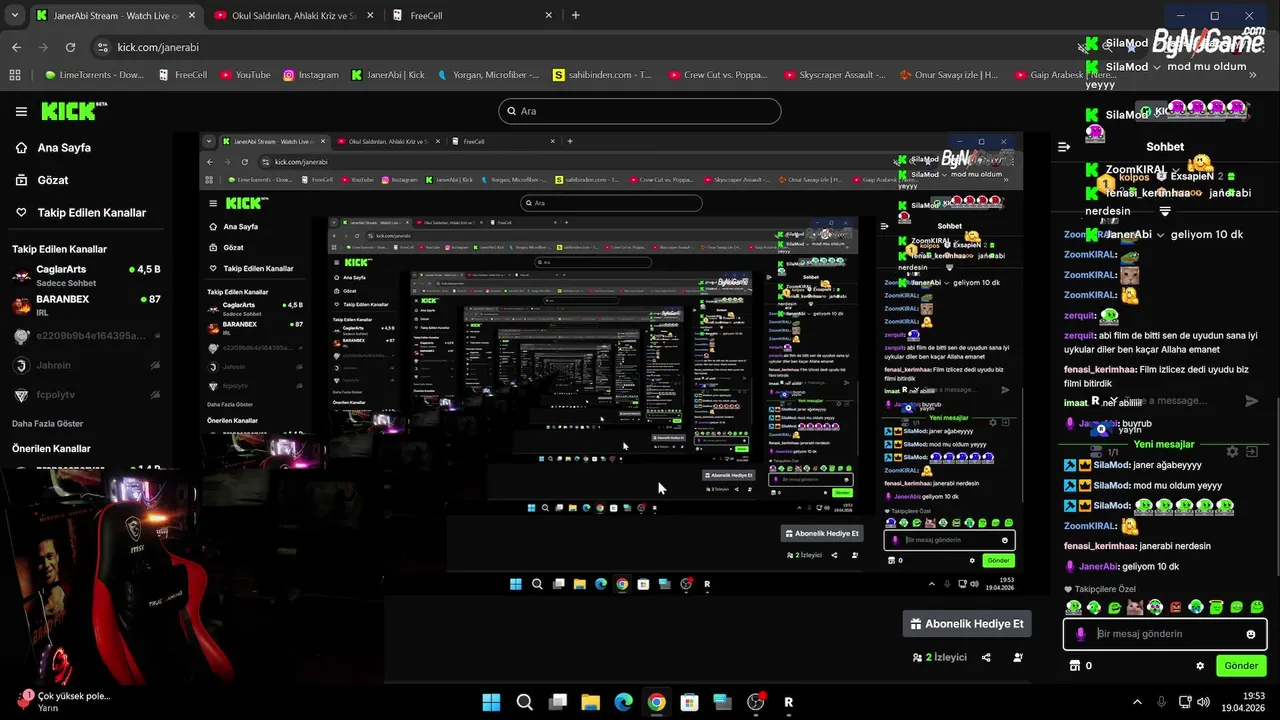
Task: Click the Bir mesaj gönderin input
Action: pos(1165,634)
